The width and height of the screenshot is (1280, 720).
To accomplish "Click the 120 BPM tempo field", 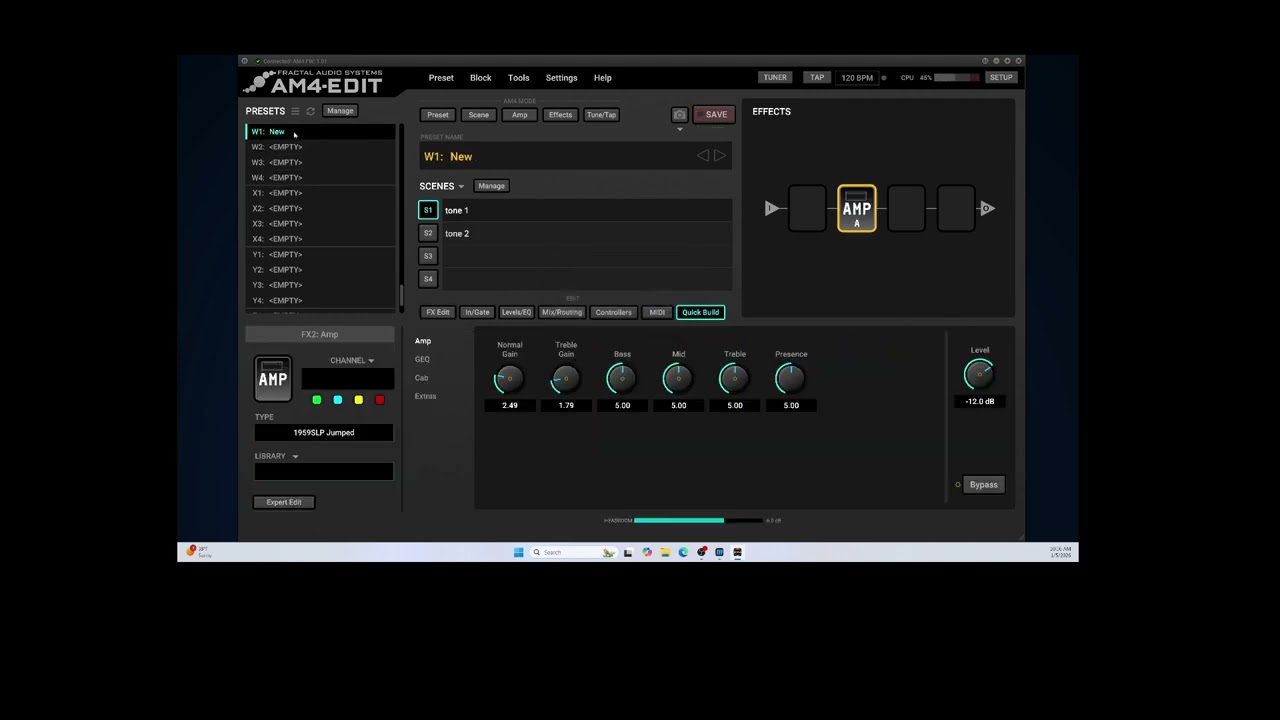I will pos(857,78).
